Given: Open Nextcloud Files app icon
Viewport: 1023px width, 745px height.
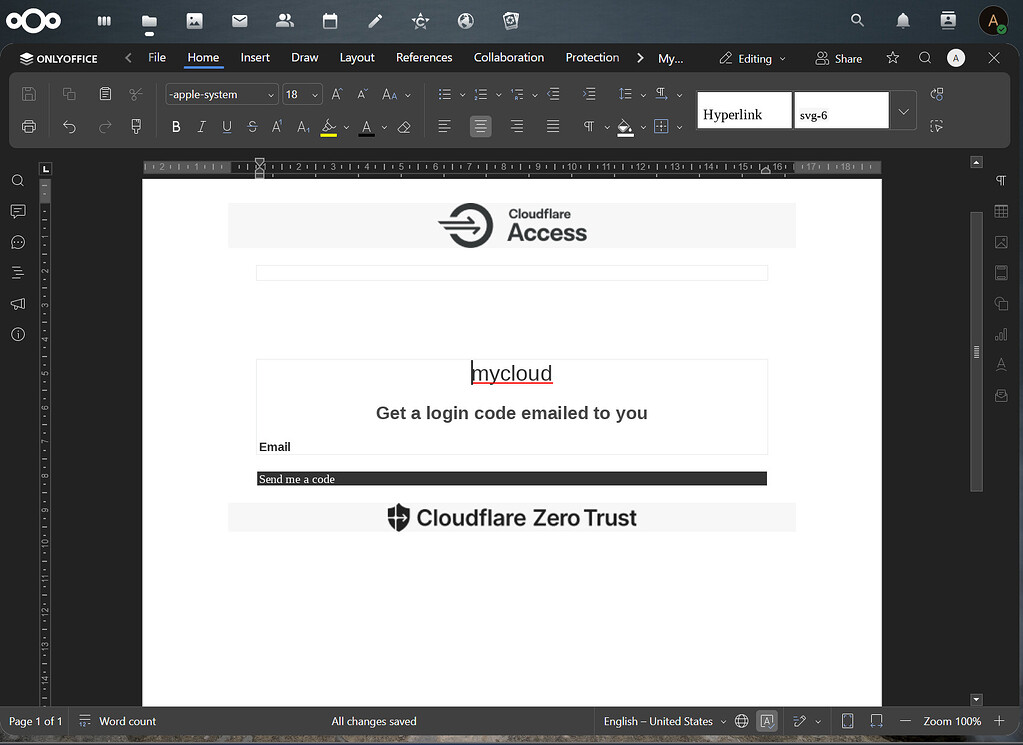Looking at the screenshot, I should point(149,22).
